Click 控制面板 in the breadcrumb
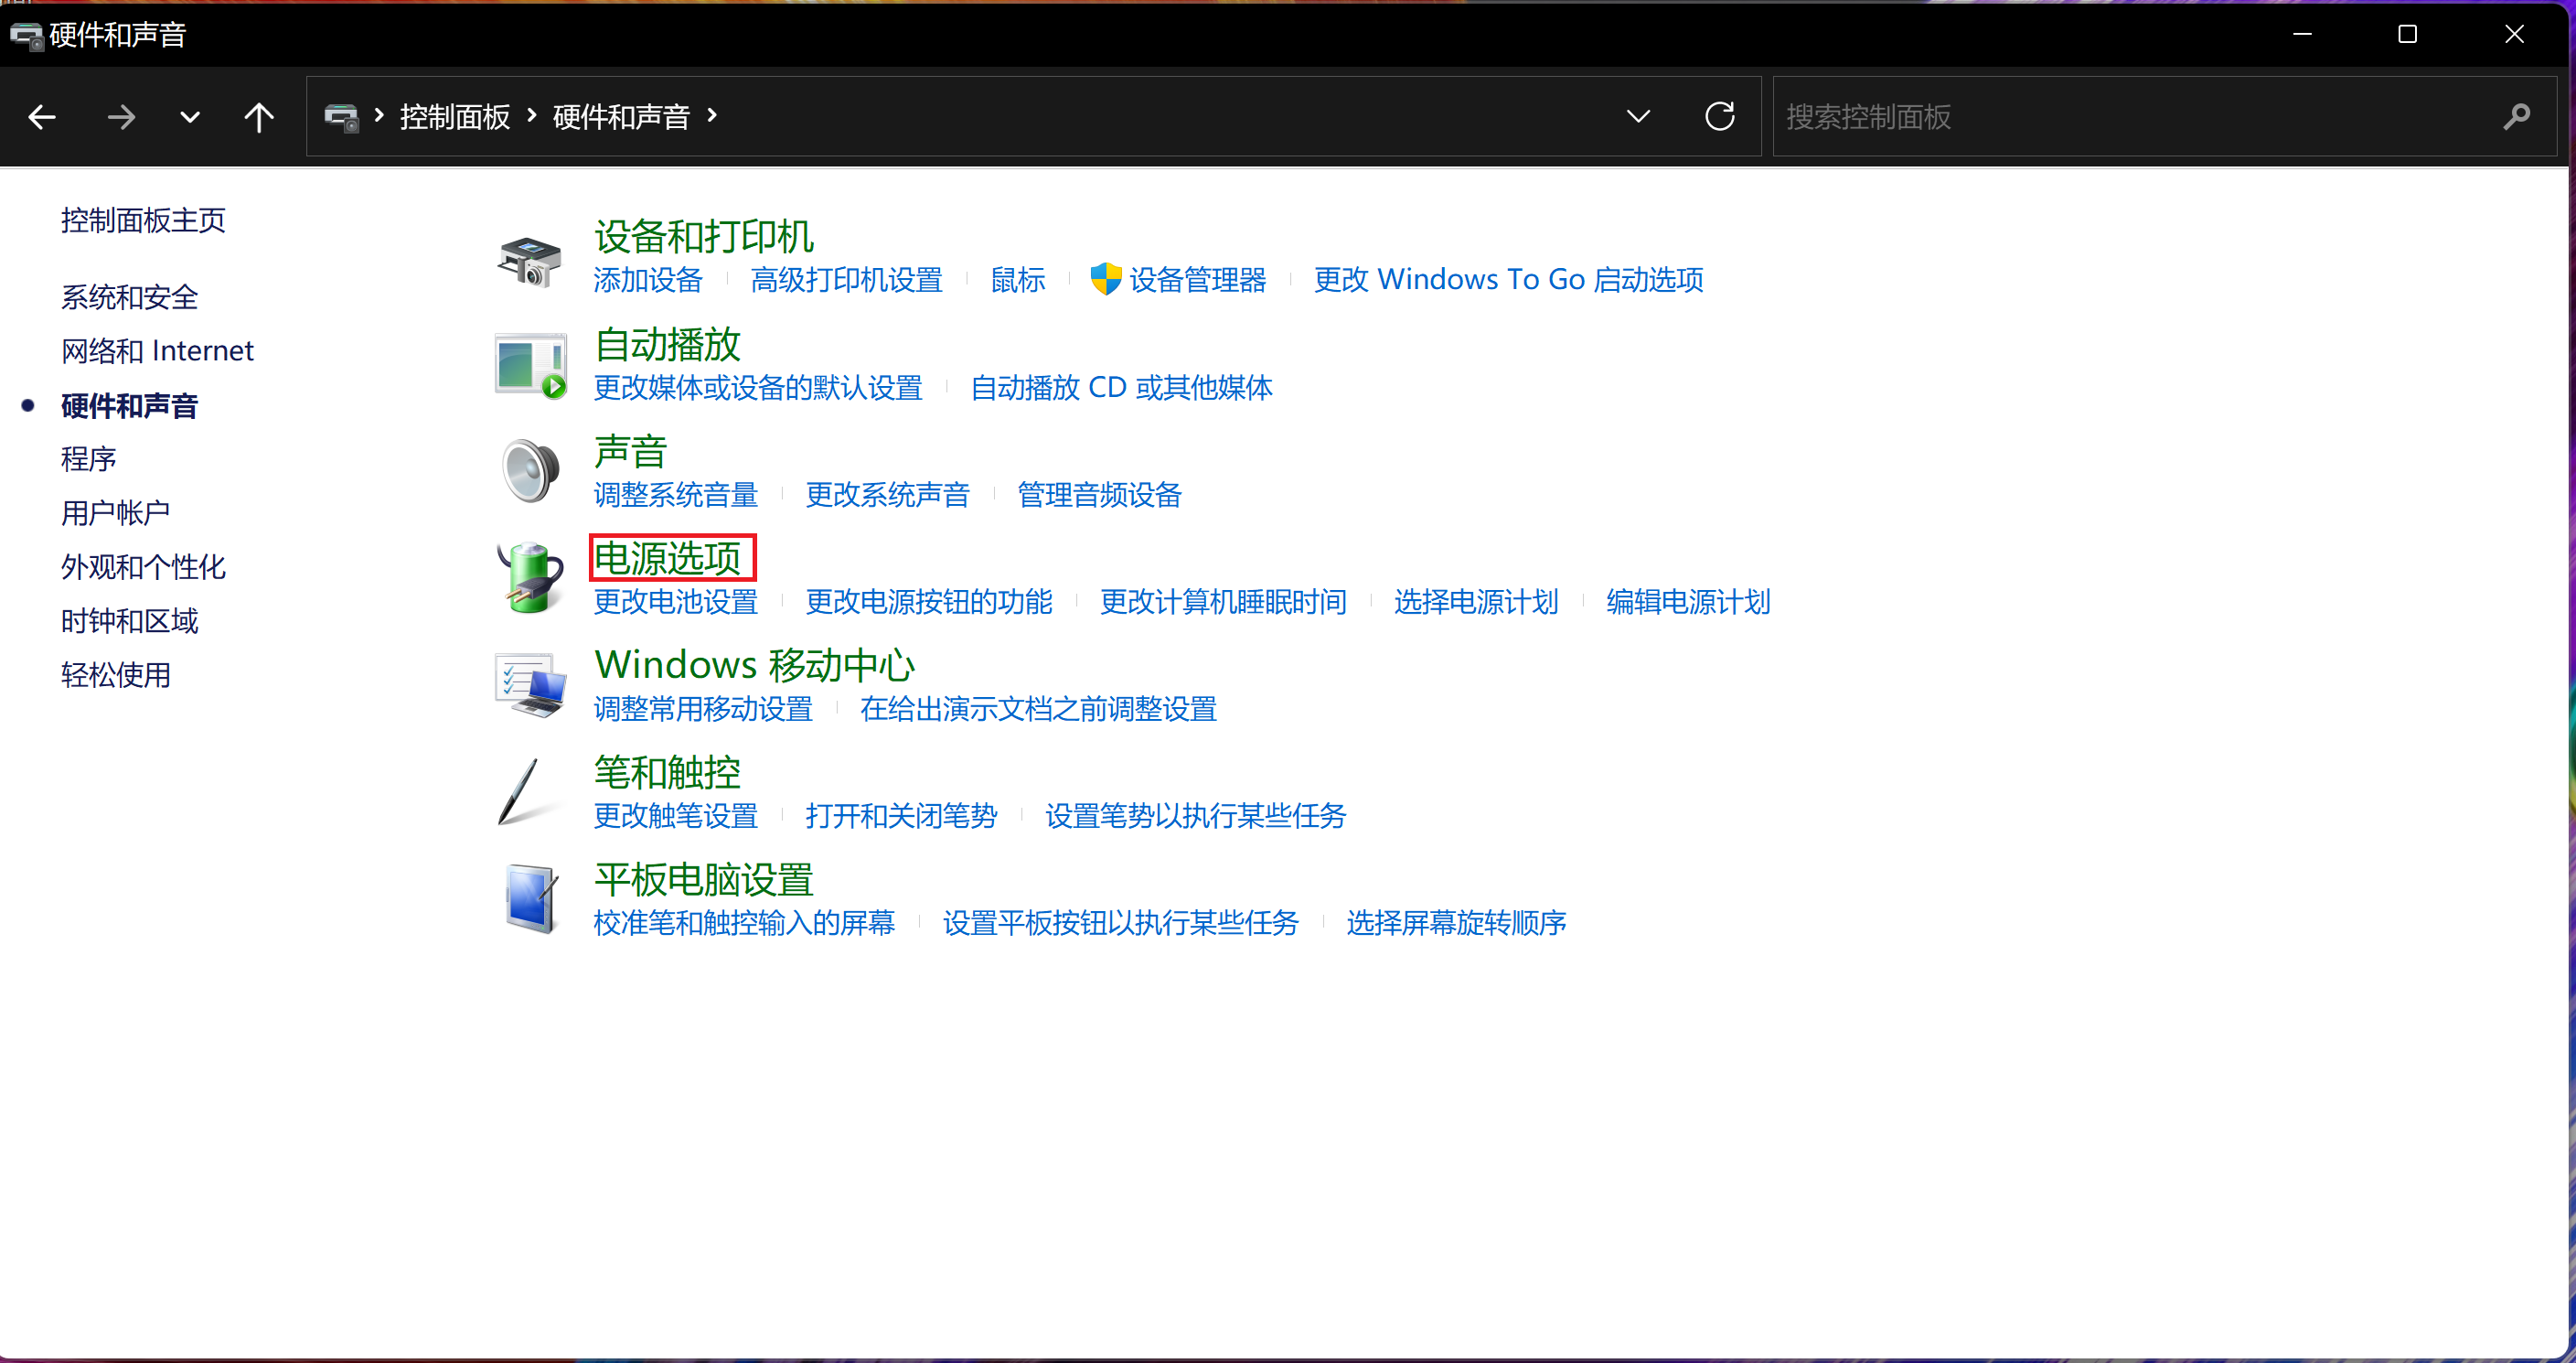 tap(455, 117)
